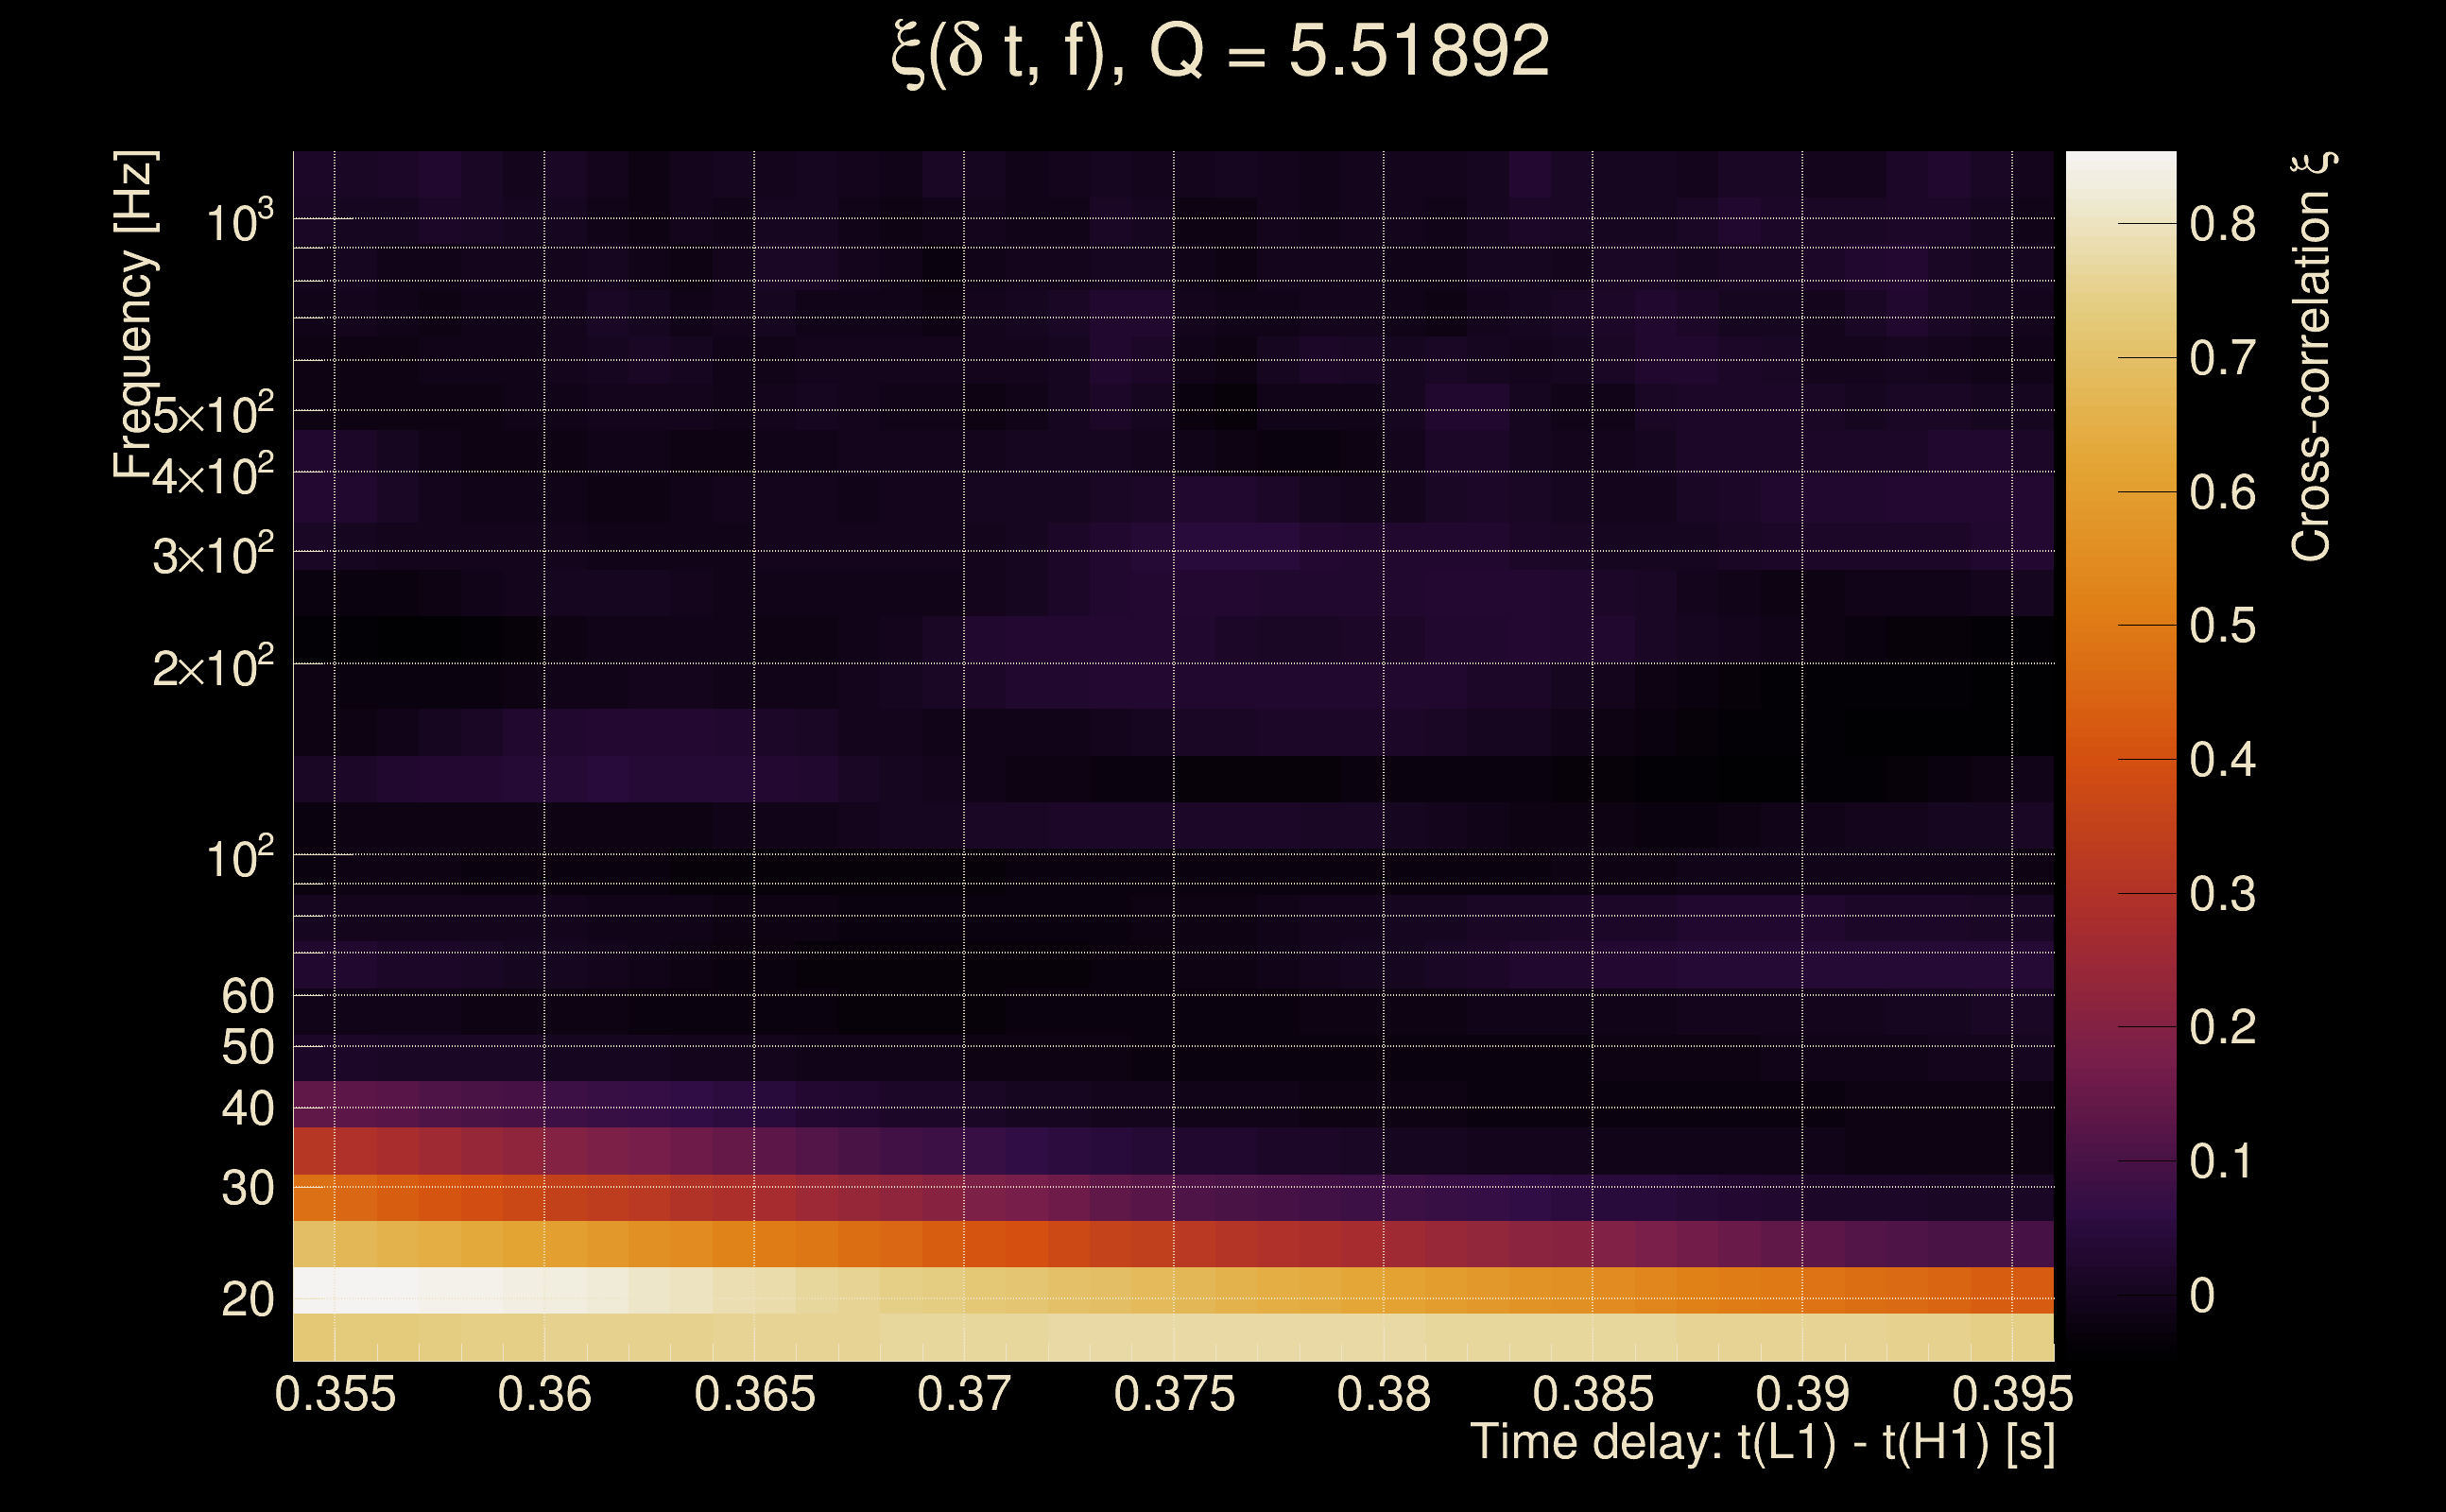This screenshot has width=2446, height=1512.
Task: Click the 2×10² frequency axis label
Action: (x=213, y=667)
